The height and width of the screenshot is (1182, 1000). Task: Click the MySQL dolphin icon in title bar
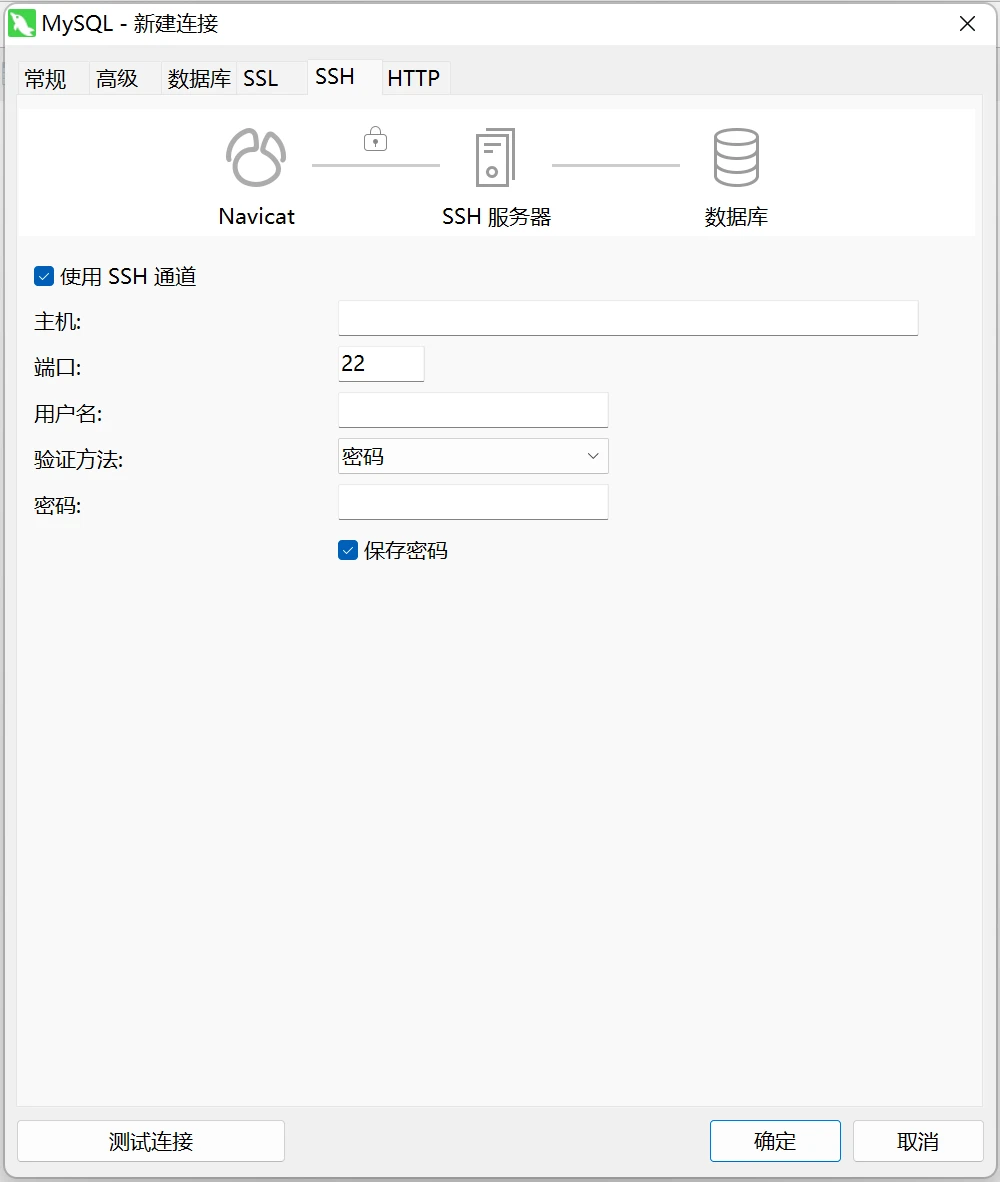click(22, 23)
